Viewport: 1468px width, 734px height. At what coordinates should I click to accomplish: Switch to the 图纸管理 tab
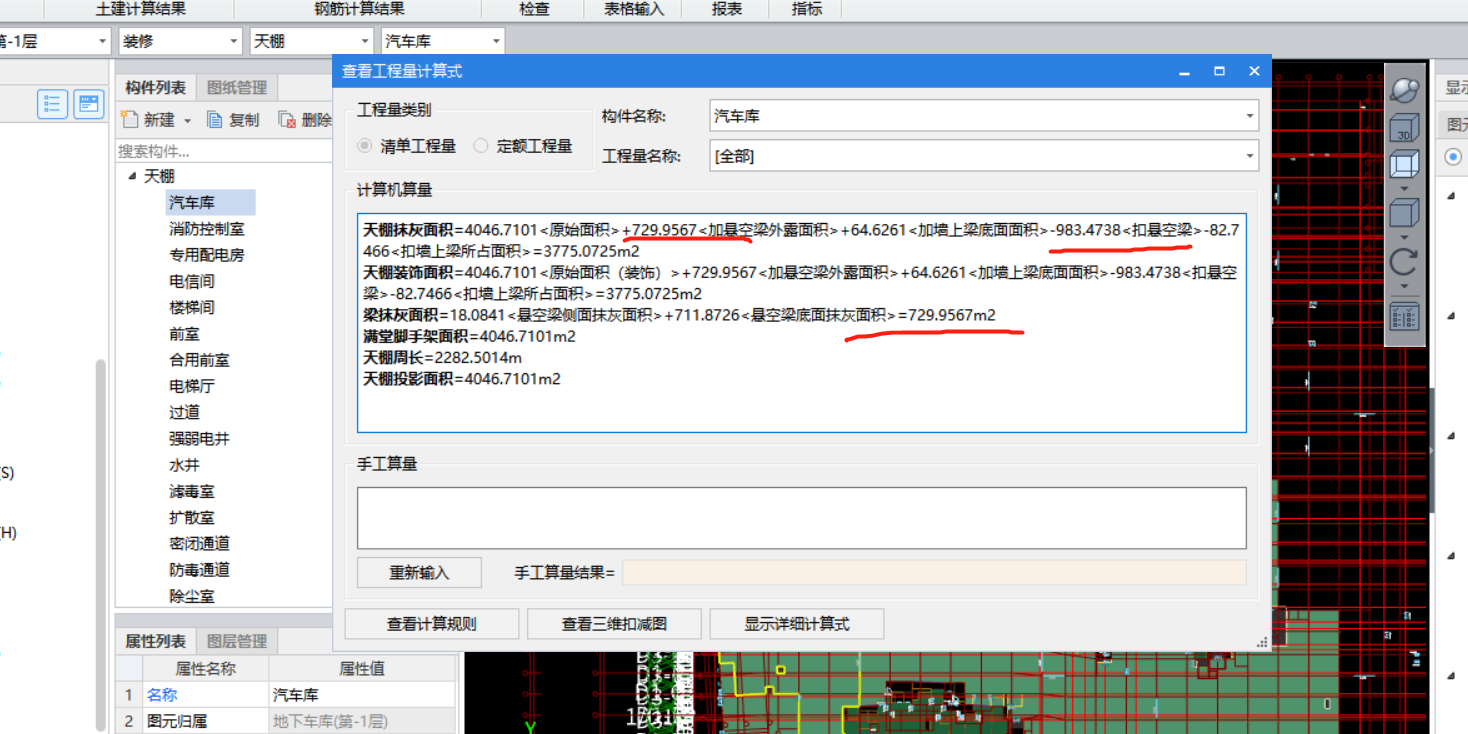pyautogui.click(x=236, y=88)
